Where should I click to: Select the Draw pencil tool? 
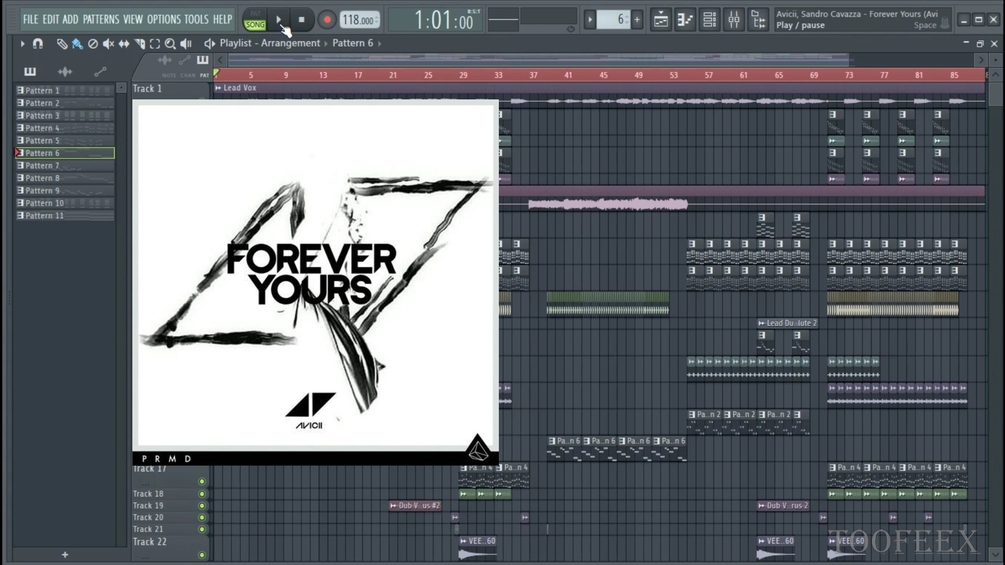pos(62,44)
